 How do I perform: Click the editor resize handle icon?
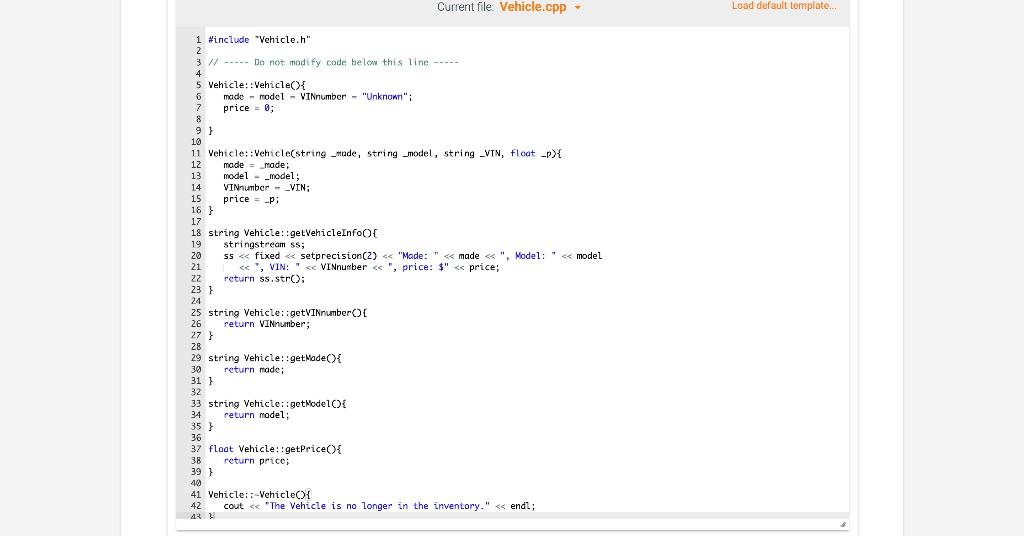[842, 524]
